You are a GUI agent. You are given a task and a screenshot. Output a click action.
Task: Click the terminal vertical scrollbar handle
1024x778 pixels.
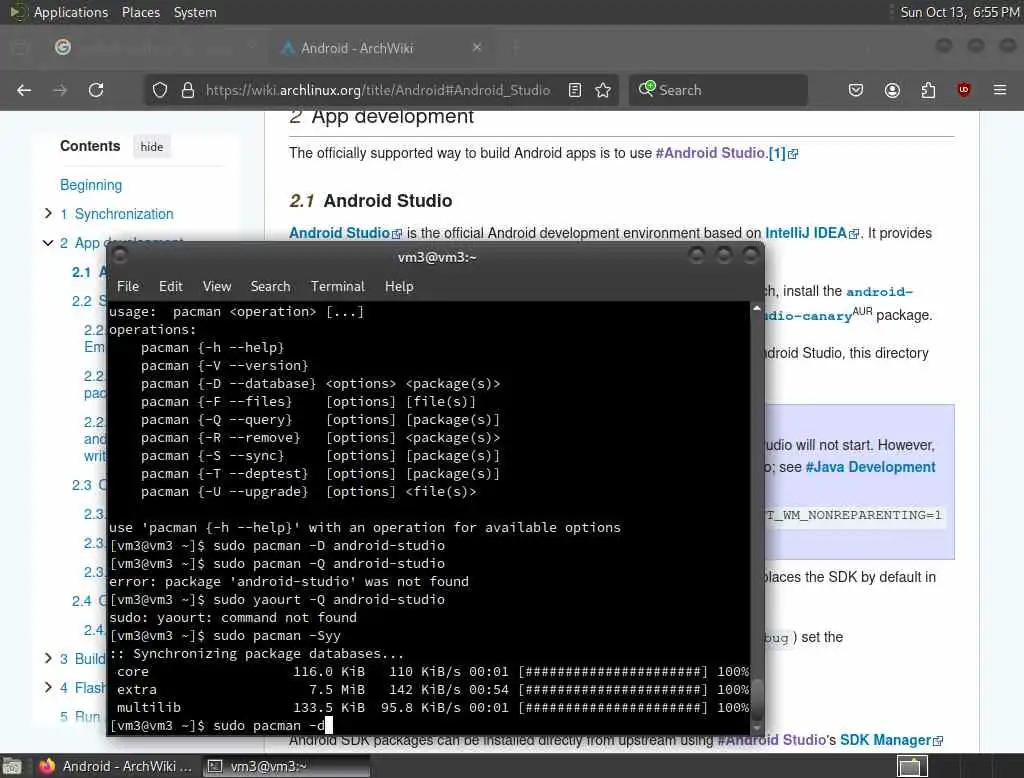pos(756,698)
